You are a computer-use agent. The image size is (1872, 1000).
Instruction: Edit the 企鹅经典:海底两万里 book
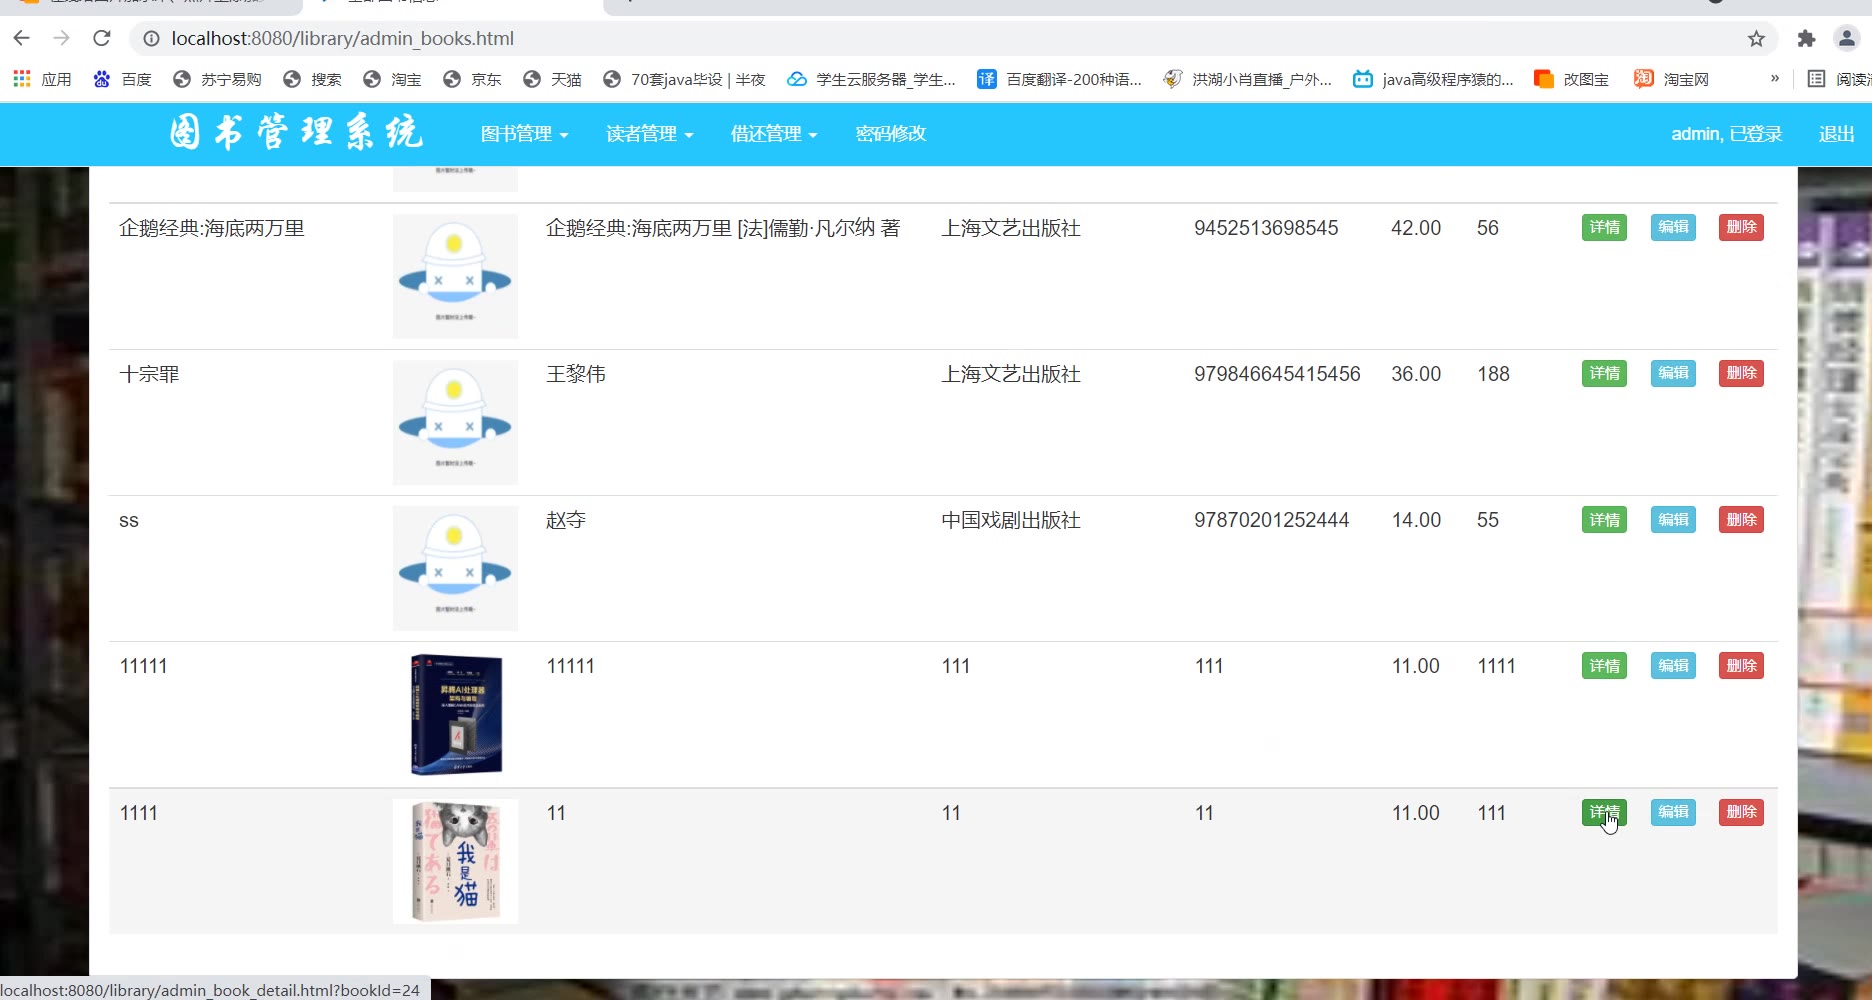click(1673, 227)
